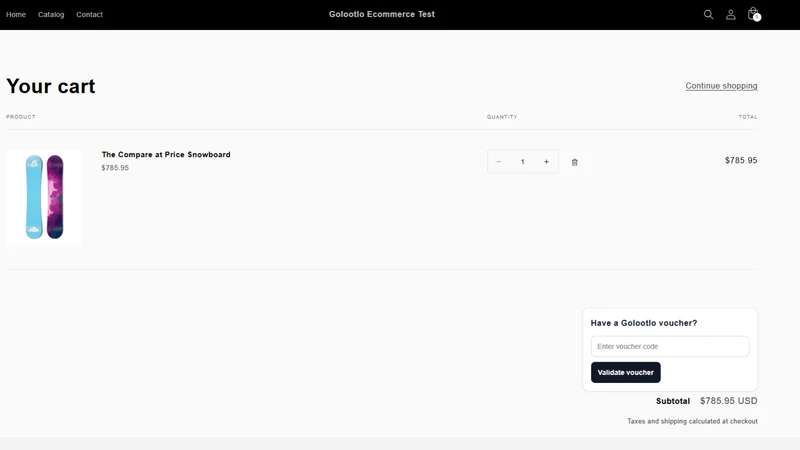Select the $785.95 price under product name
This screenshot has width=800, height=450.
[115, 168]
